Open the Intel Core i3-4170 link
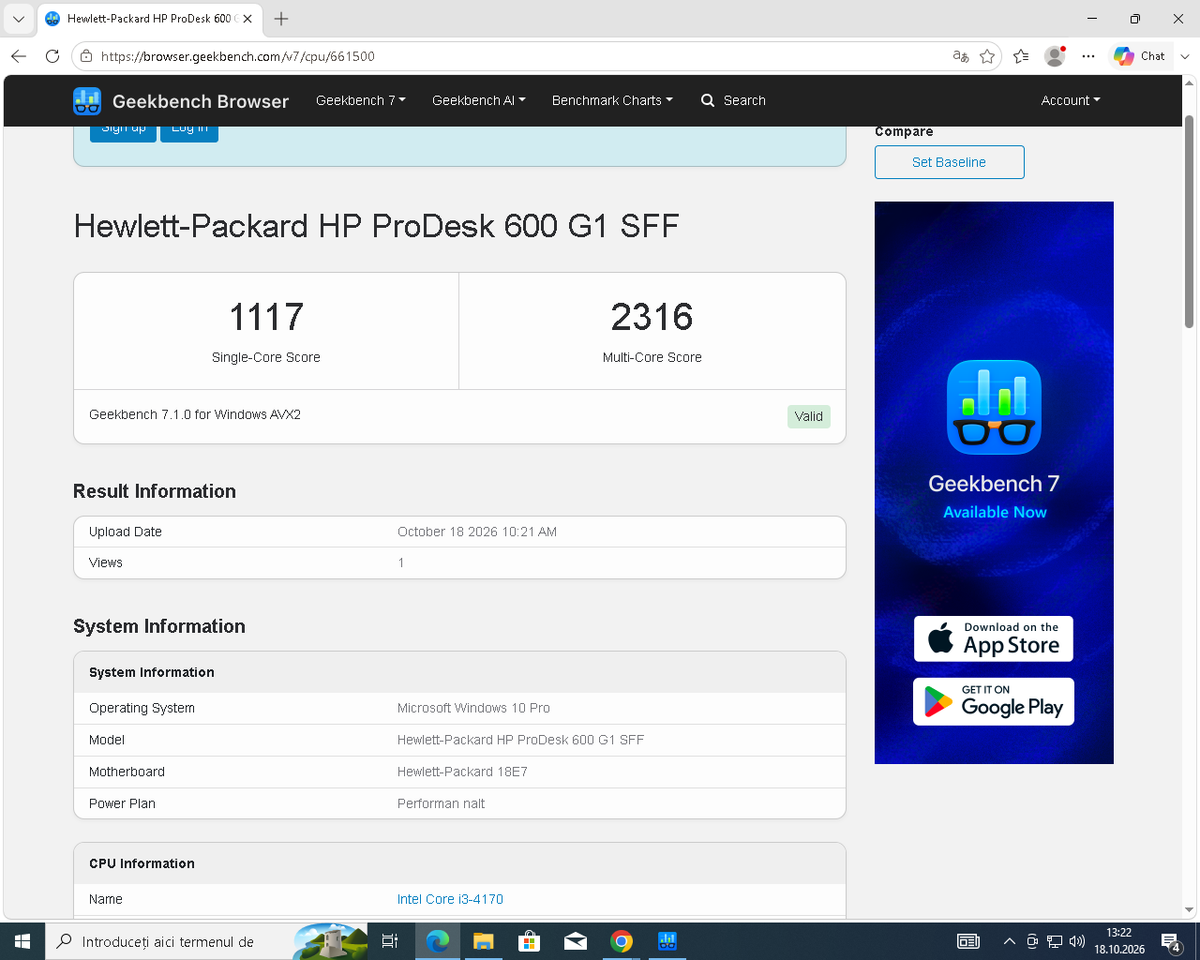The image size is (1200, 960). [450, 899]
